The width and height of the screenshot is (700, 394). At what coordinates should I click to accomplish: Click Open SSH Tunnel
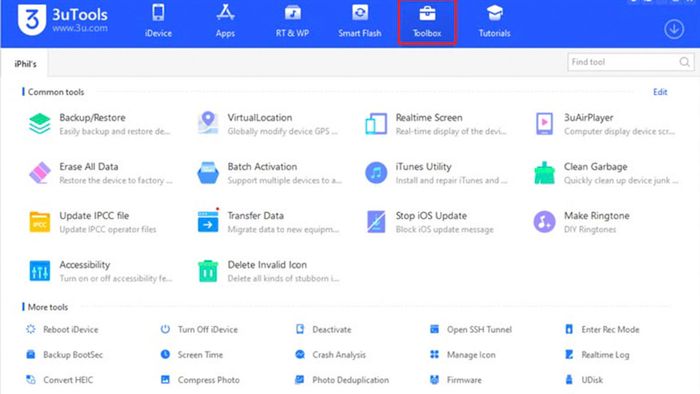[x=471, y=329]
